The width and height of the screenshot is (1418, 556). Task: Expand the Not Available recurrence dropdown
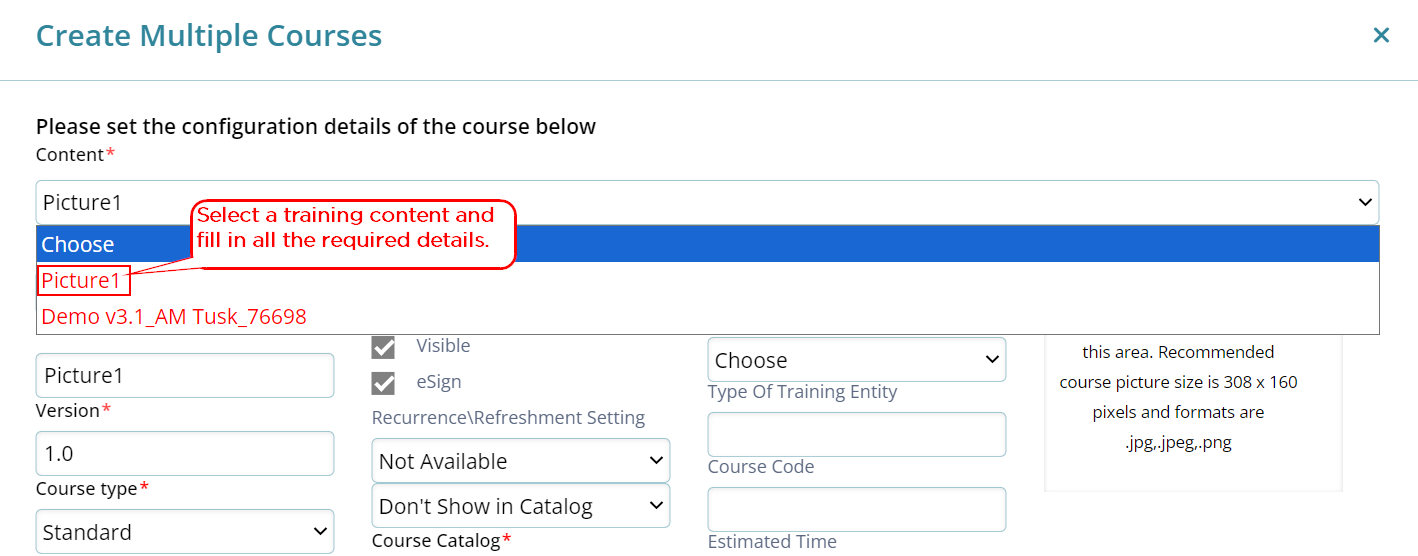coord(521,461)
